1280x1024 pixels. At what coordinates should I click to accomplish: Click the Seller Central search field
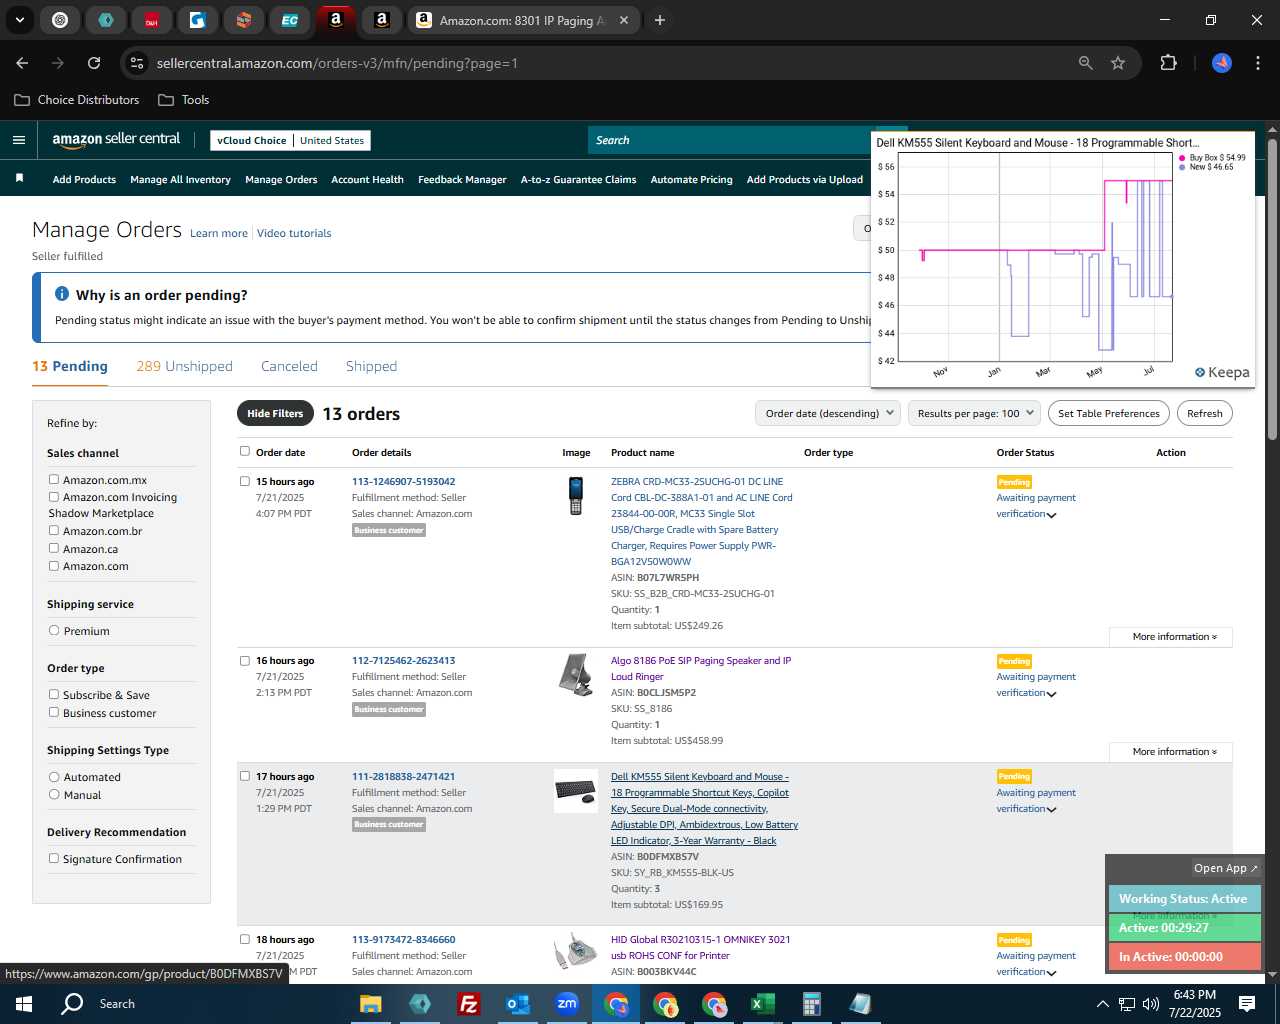tap(730, 140)
